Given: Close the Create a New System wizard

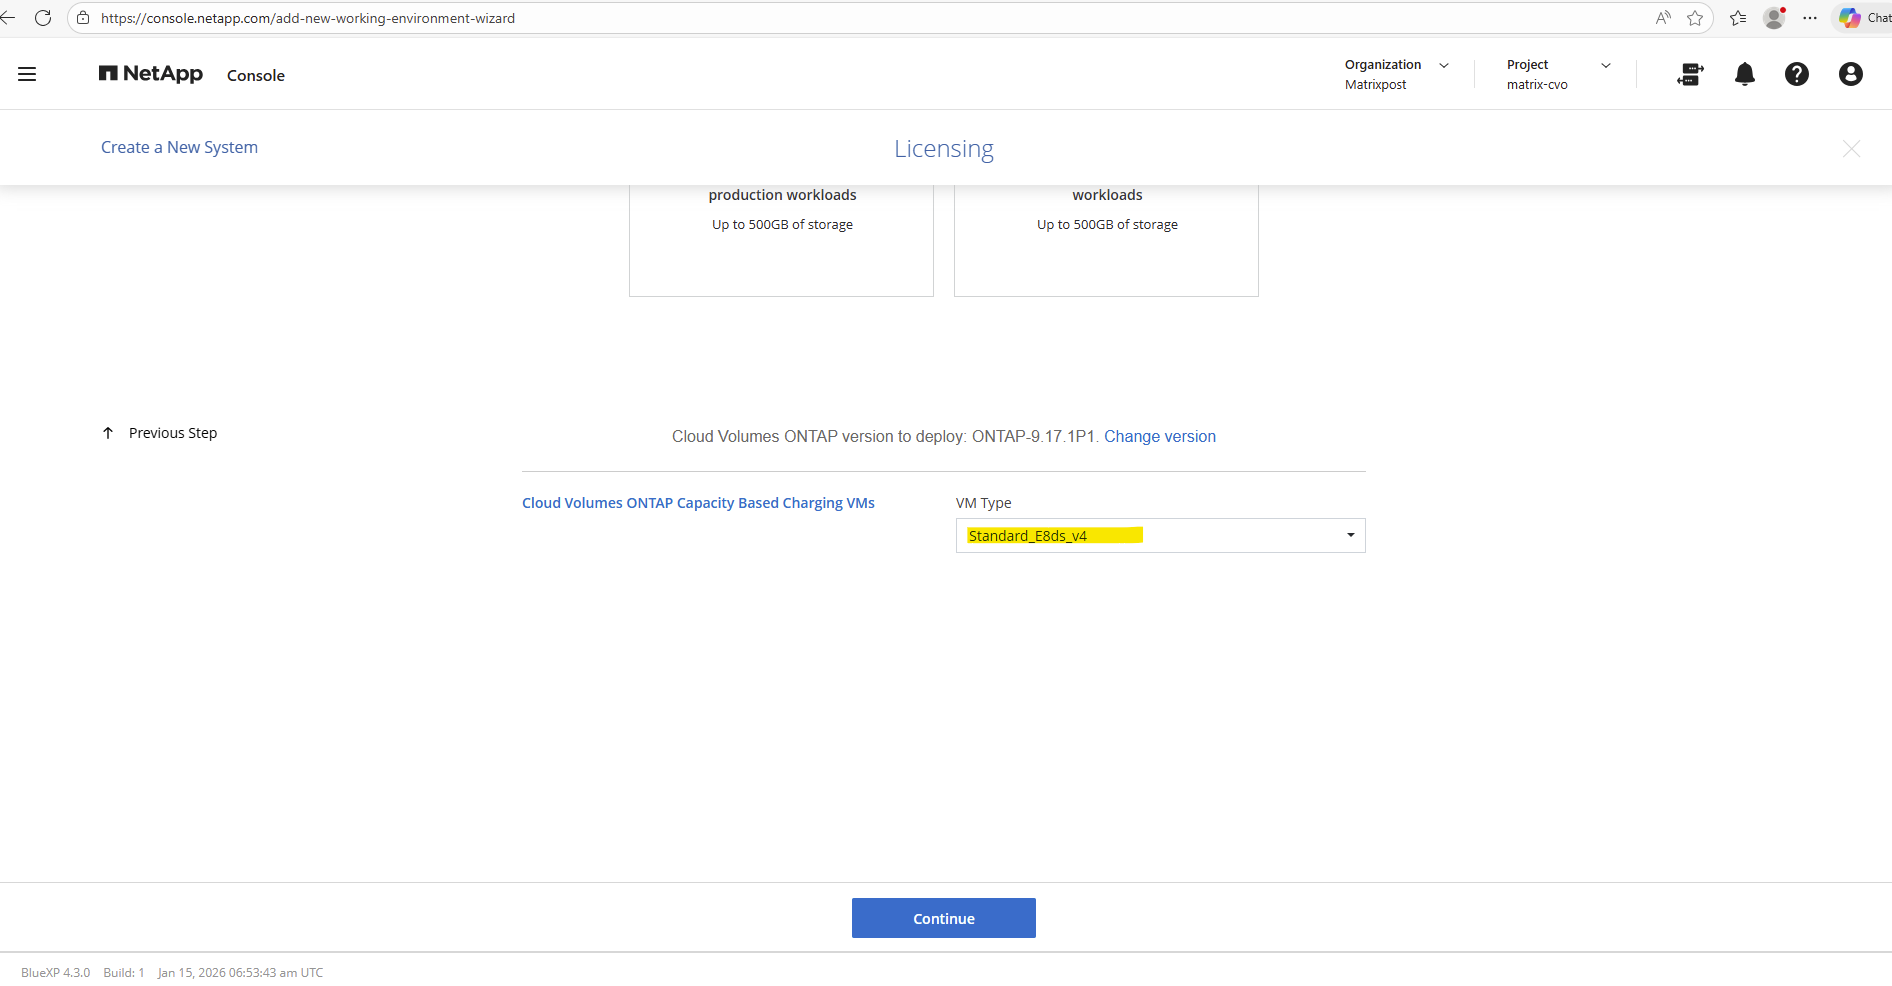Looking at the screenshot, I should [1851, 148].
